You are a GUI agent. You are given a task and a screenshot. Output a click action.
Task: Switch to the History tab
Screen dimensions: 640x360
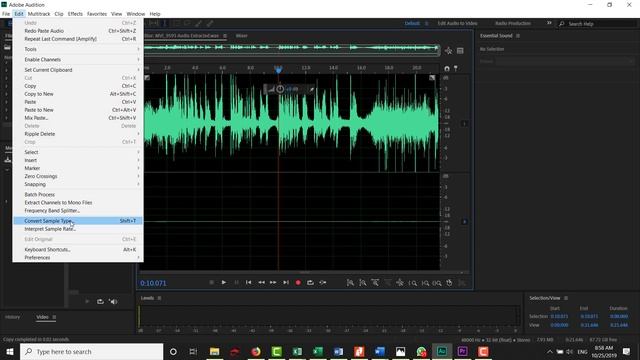point(12,317)
